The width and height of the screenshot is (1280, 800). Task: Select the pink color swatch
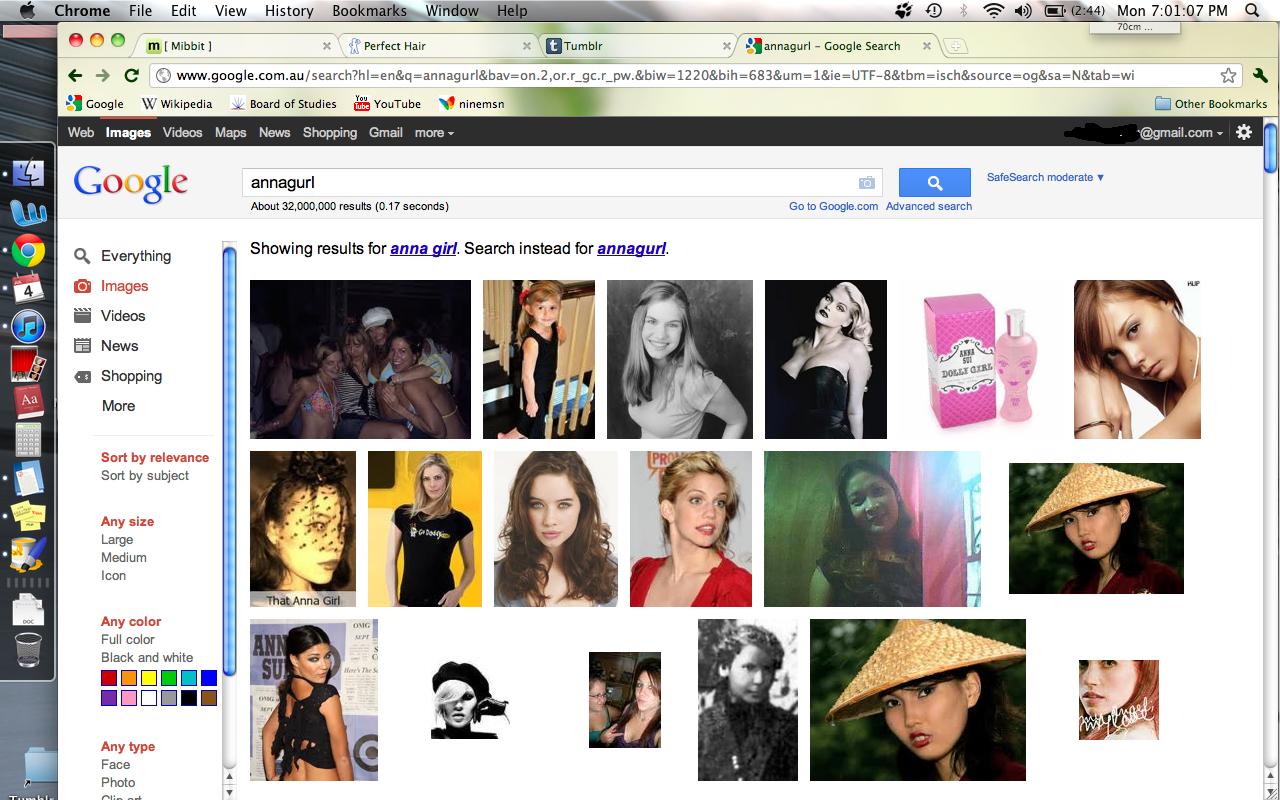tap(129, 698)
